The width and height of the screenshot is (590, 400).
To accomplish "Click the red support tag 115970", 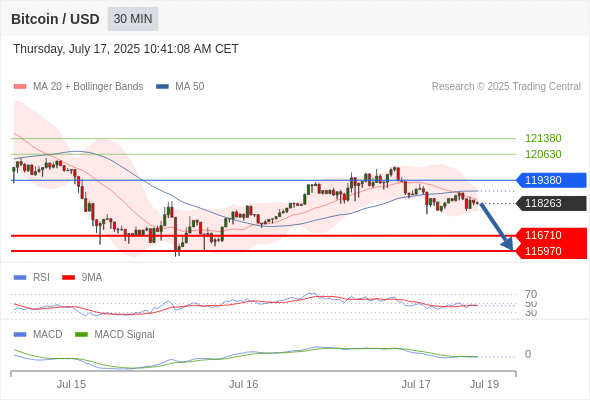I will click(x=551, y=251).
